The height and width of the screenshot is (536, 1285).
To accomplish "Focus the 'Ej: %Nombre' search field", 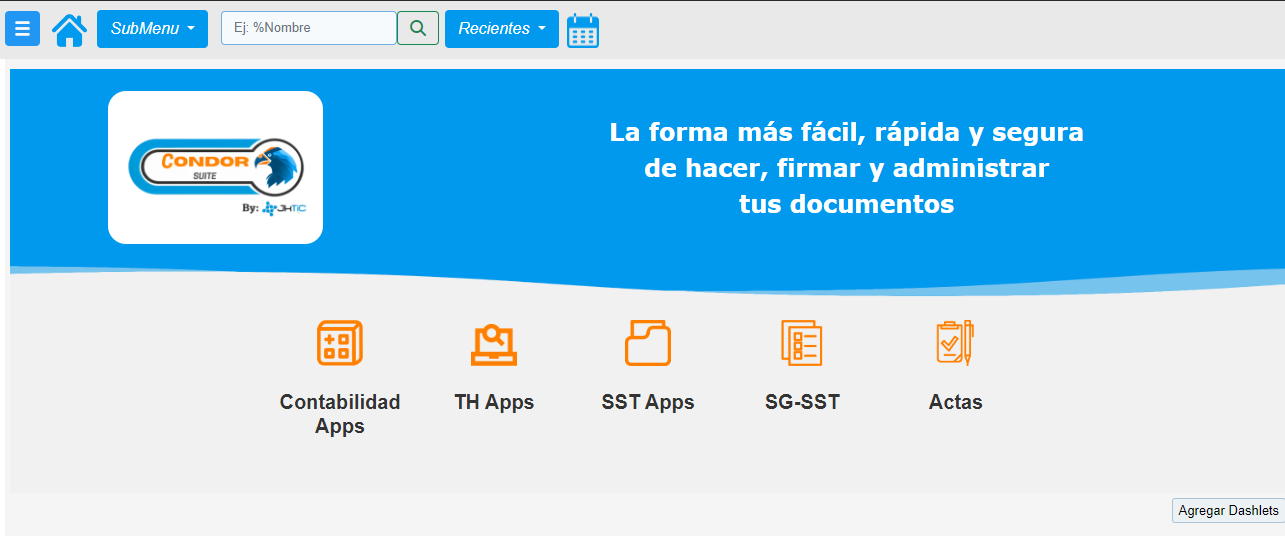I will pos(309,28).
